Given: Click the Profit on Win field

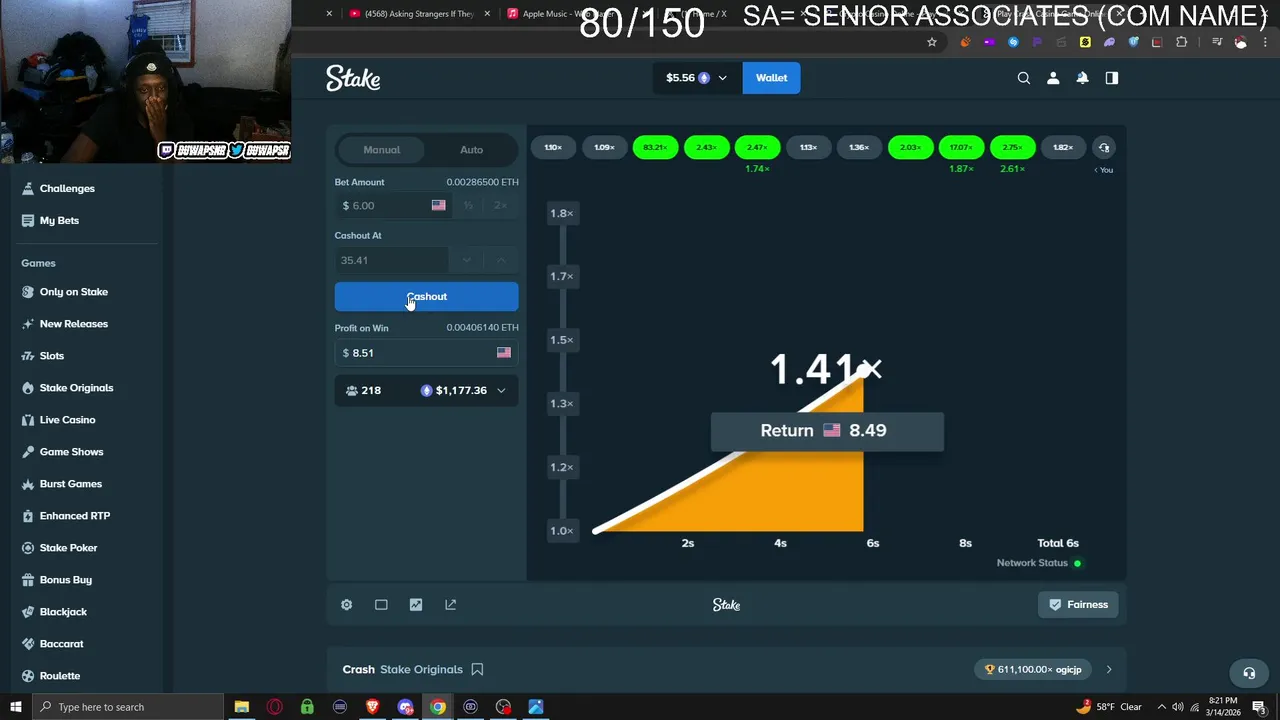Looking at the screenshot, I should 426,353.
